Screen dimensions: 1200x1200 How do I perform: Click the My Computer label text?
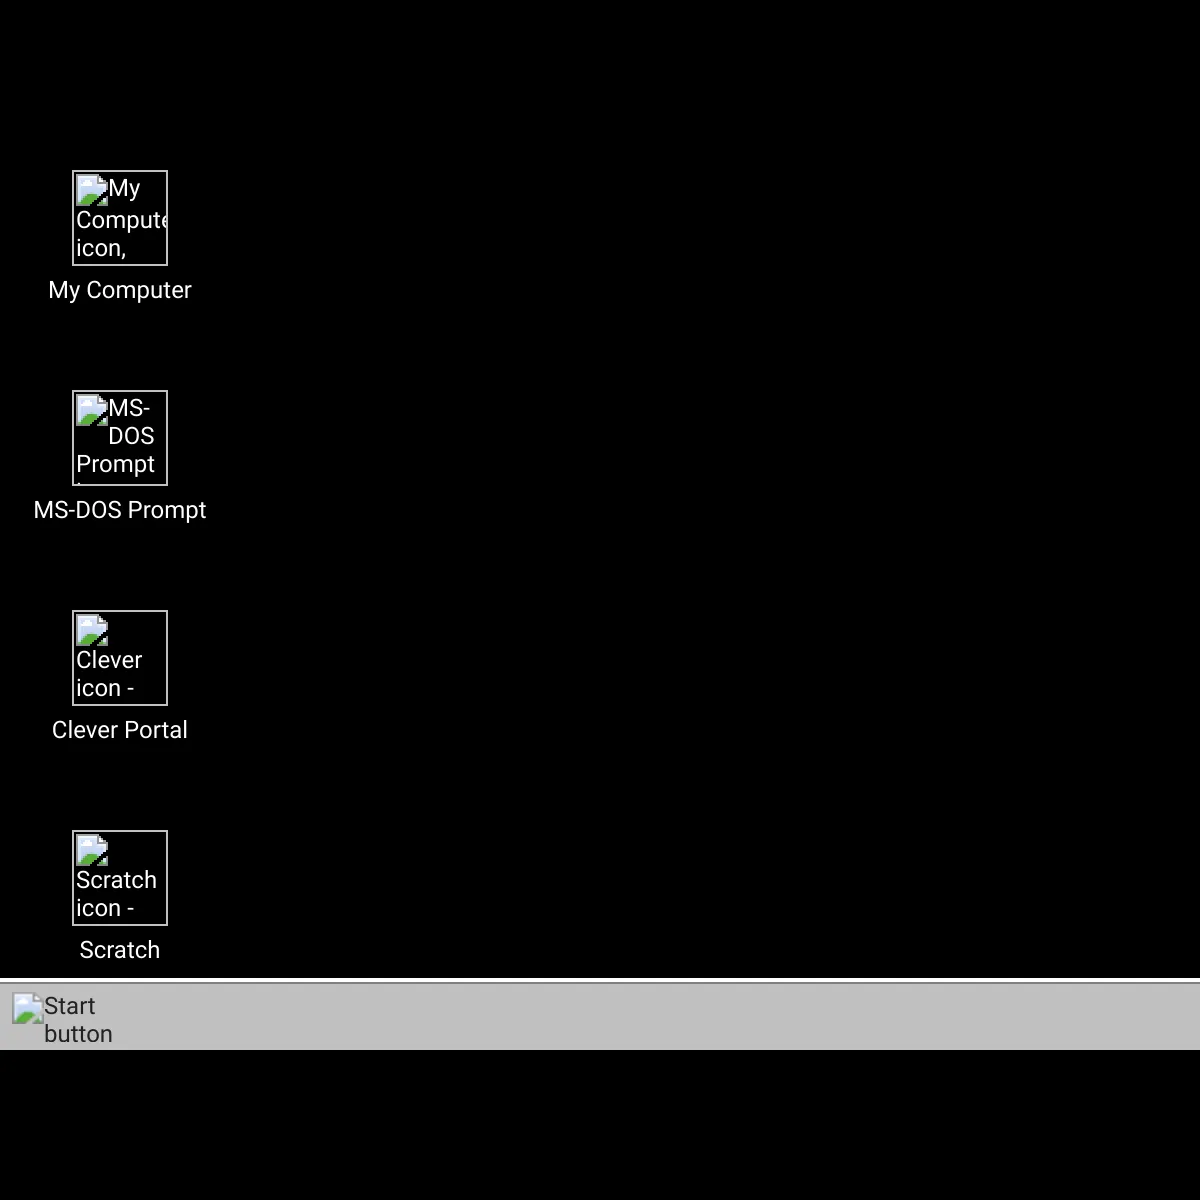tap(120, 290)
